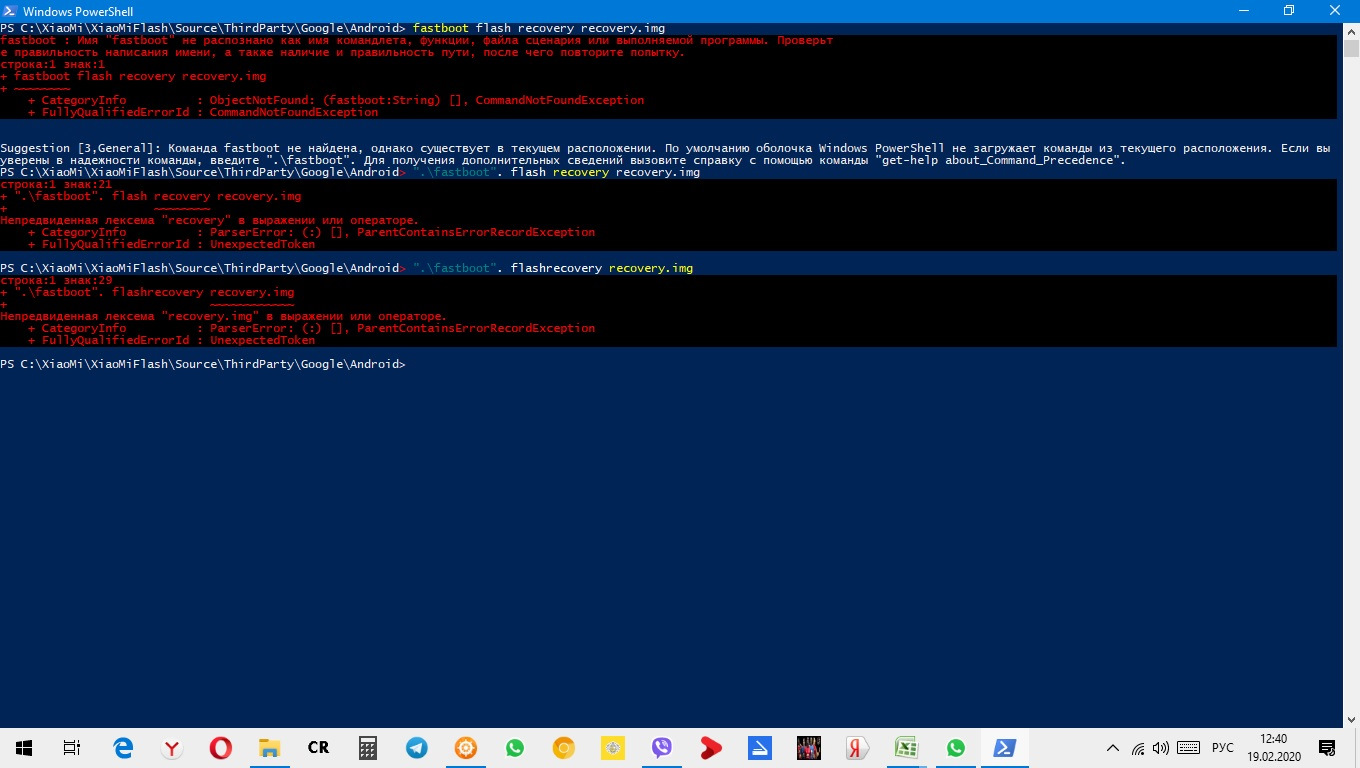This screenshot has width=1360, height=768.
Task: Open the РУС input language selector
Action: tap(1223, 748)
